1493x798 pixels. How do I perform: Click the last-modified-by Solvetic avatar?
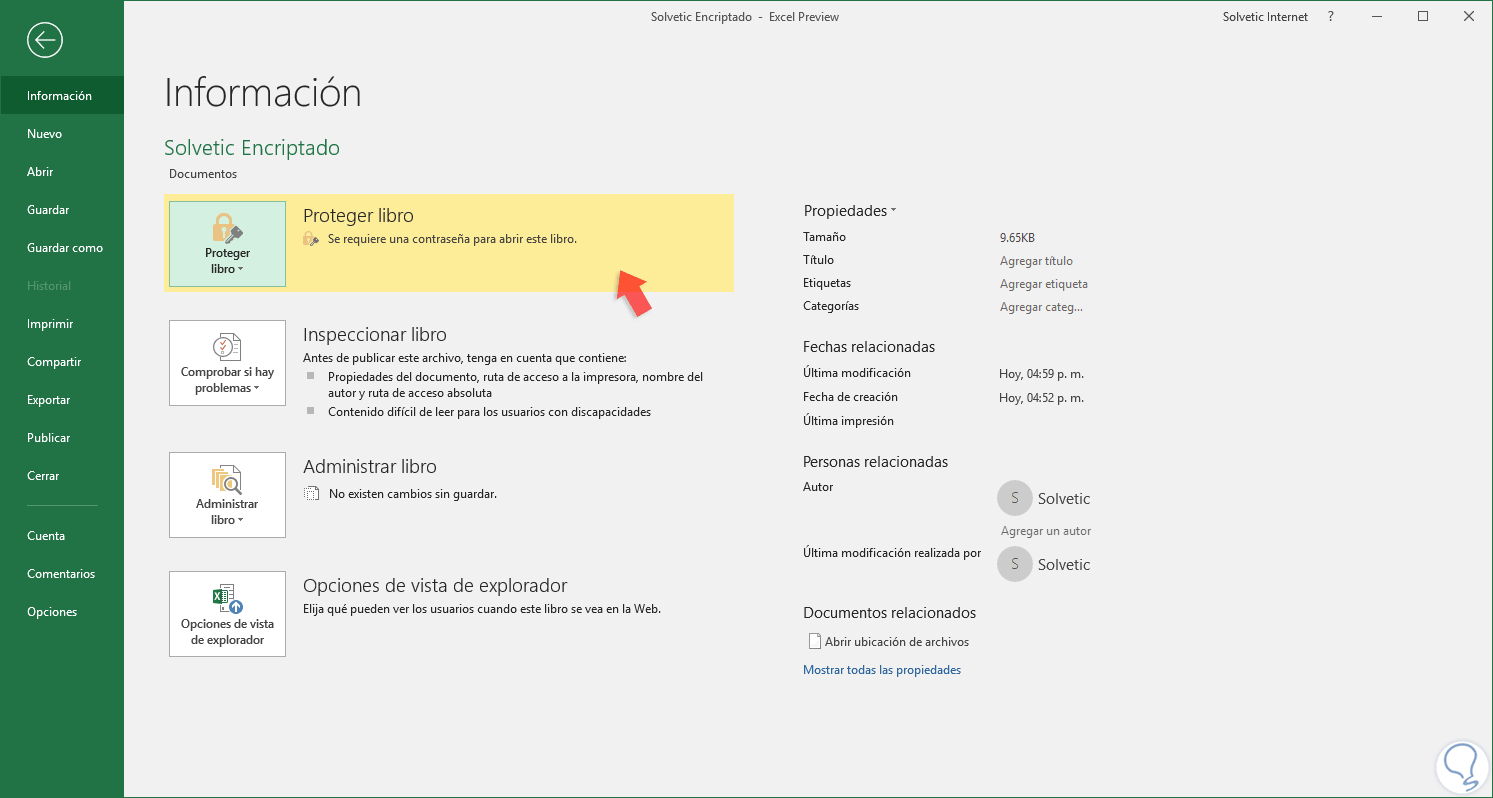(x=1015, y=564)
